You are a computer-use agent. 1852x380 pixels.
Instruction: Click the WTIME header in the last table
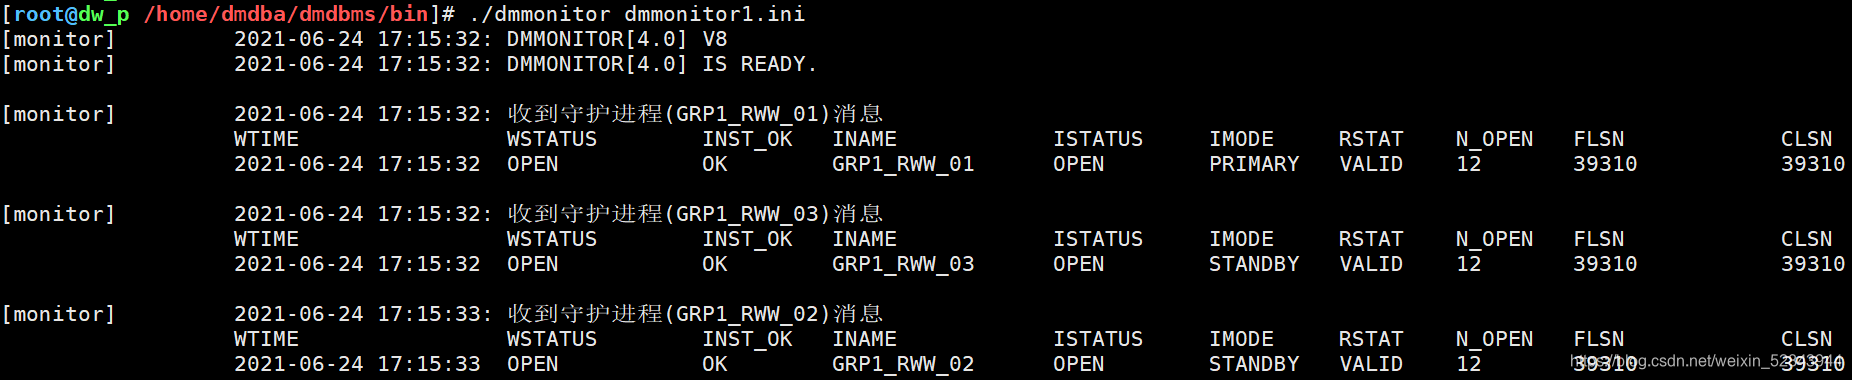tap(266, 339)
